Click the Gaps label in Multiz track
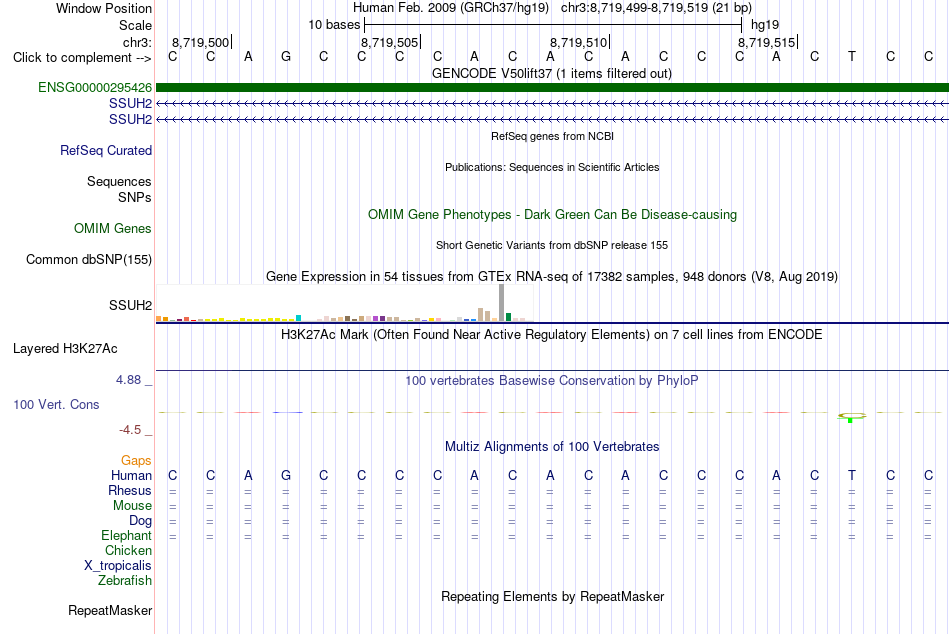This screenshot has width=950, height=634. pyautogui.click(x=136, y=461)
